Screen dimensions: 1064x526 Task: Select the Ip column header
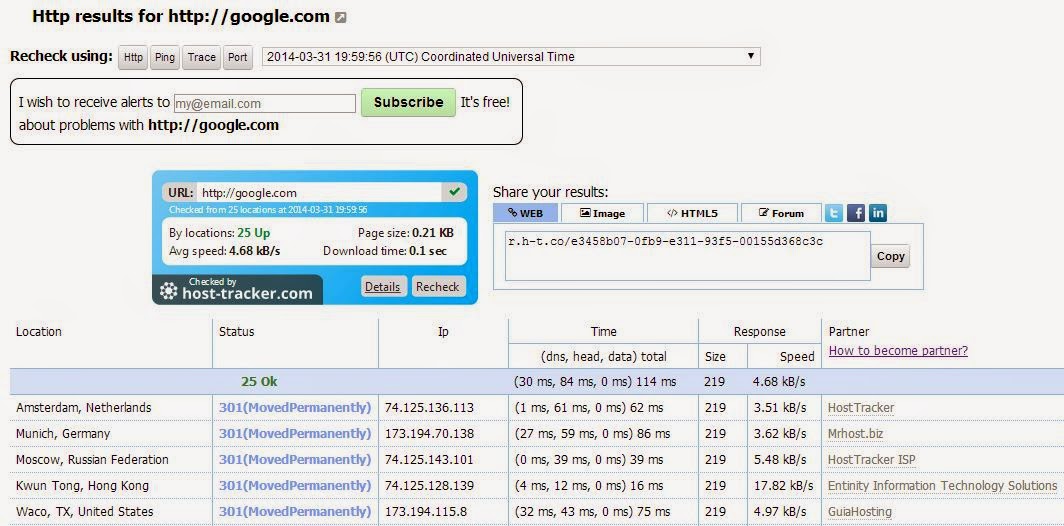[x=443, y=332]
